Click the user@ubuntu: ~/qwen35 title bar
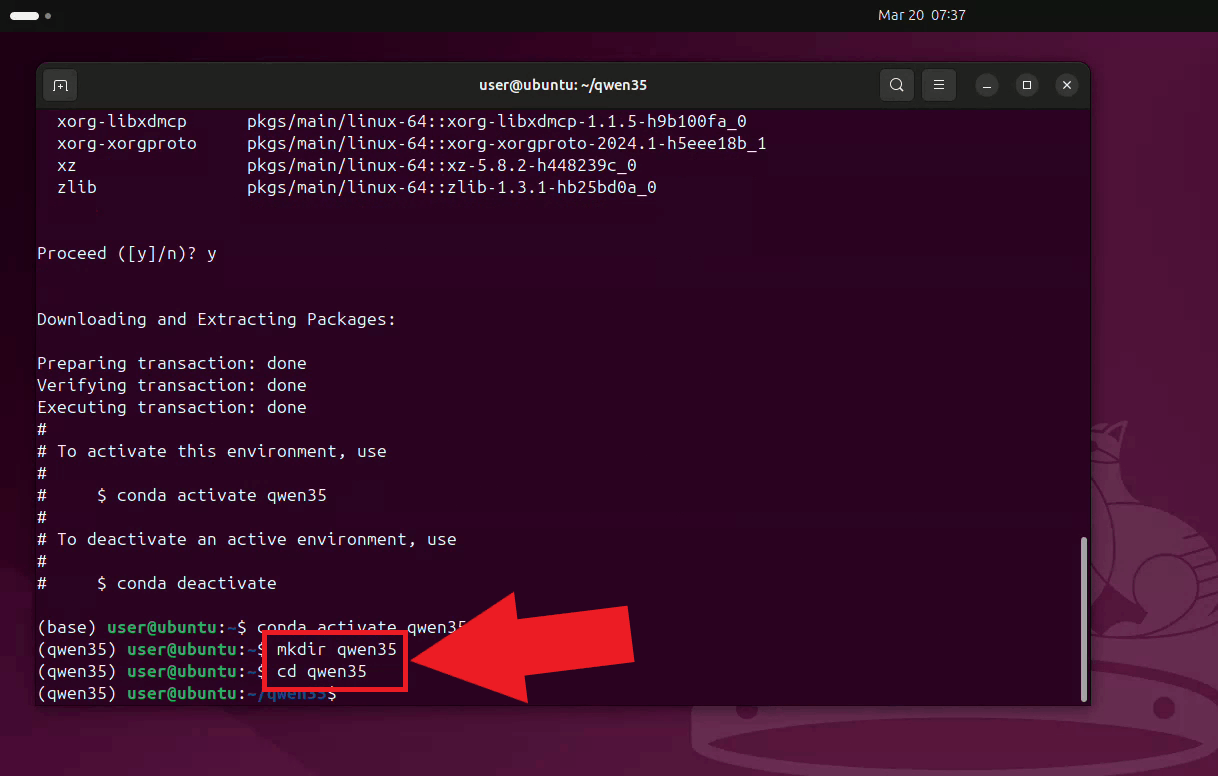The width and height of the screenshot is (1218, 776). coord(562,85)
